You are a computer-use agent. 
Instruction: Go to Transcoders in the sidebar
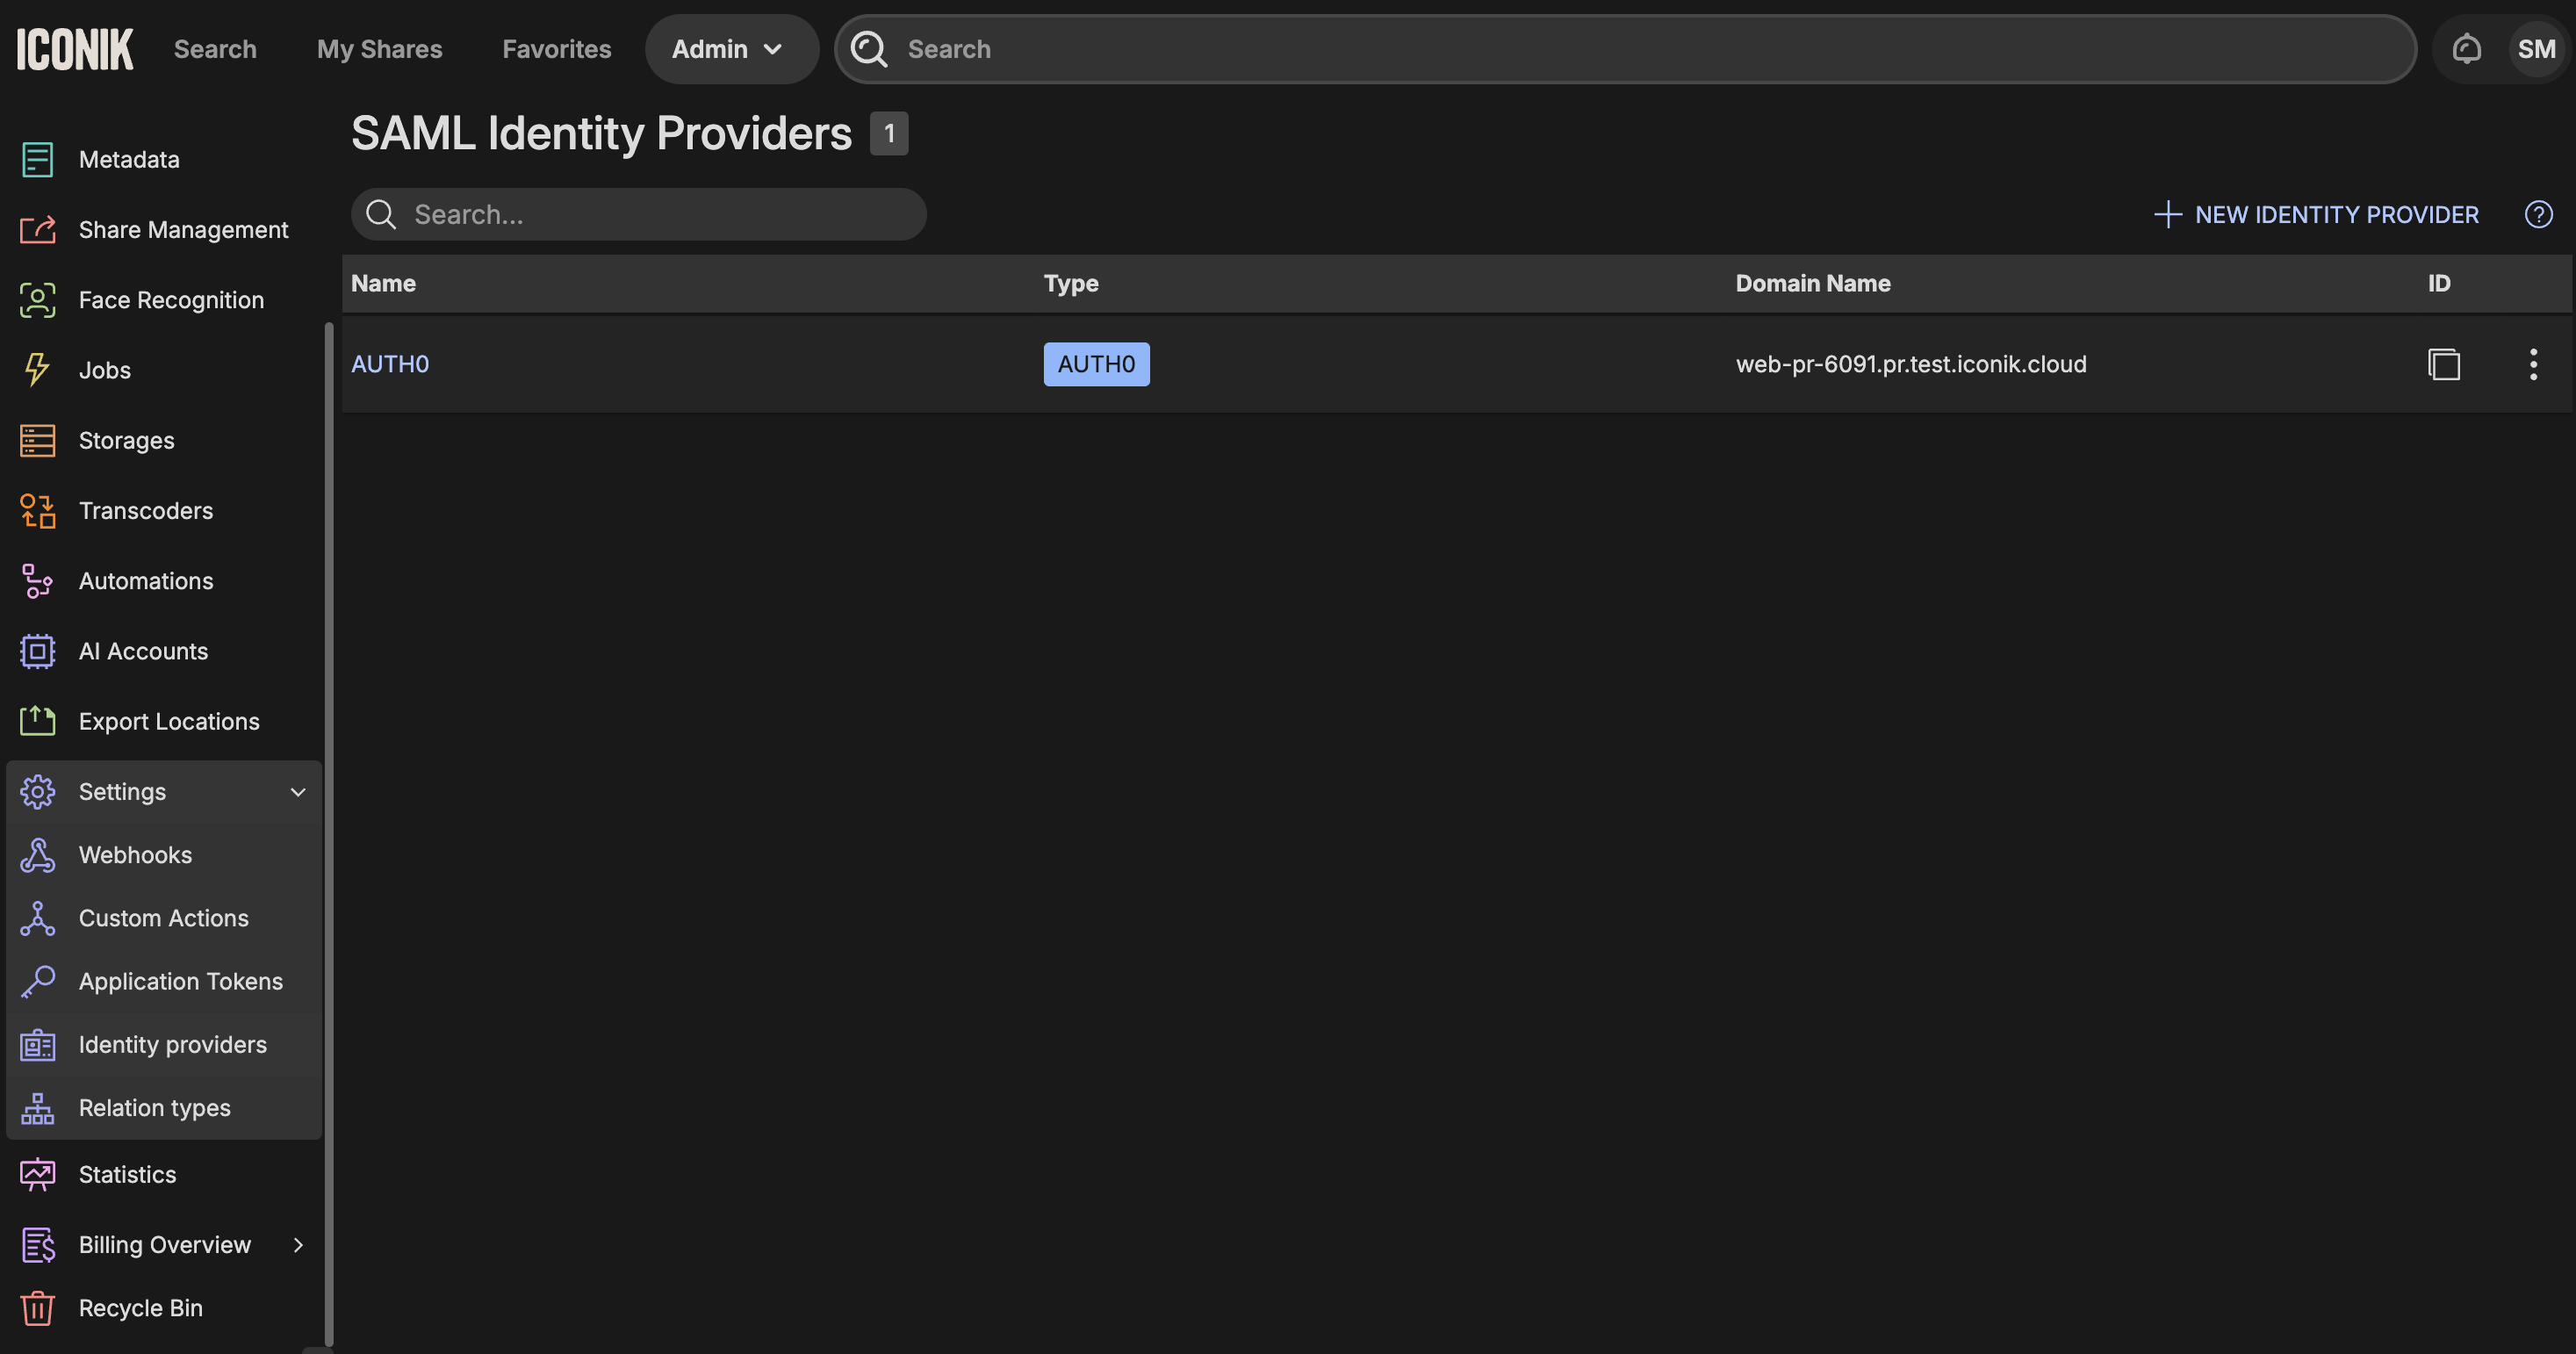click(x=146, y=510)
